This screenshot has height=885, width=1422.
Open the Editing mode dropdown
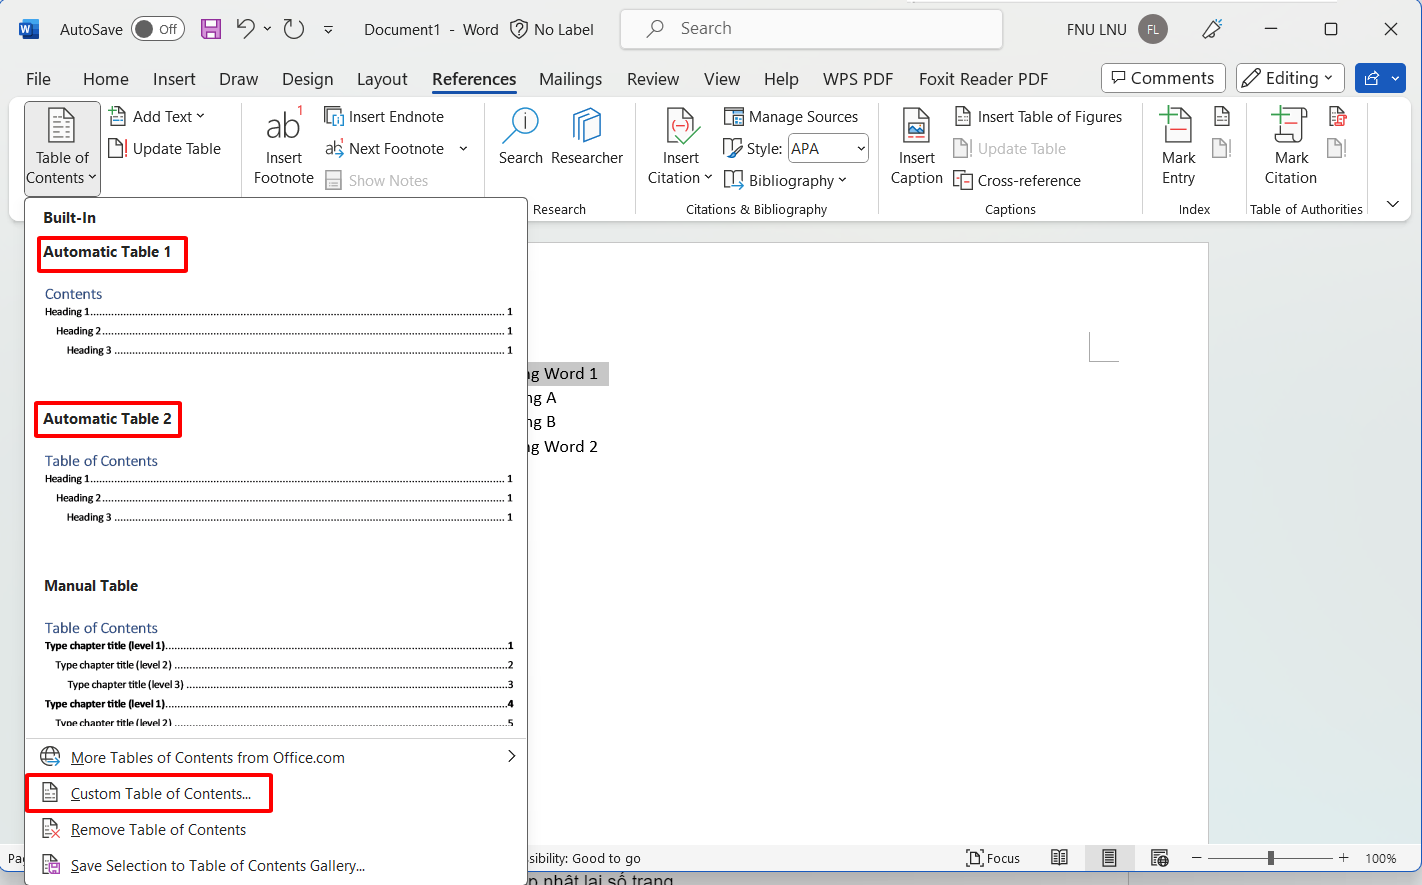[x=1289, y=78]
